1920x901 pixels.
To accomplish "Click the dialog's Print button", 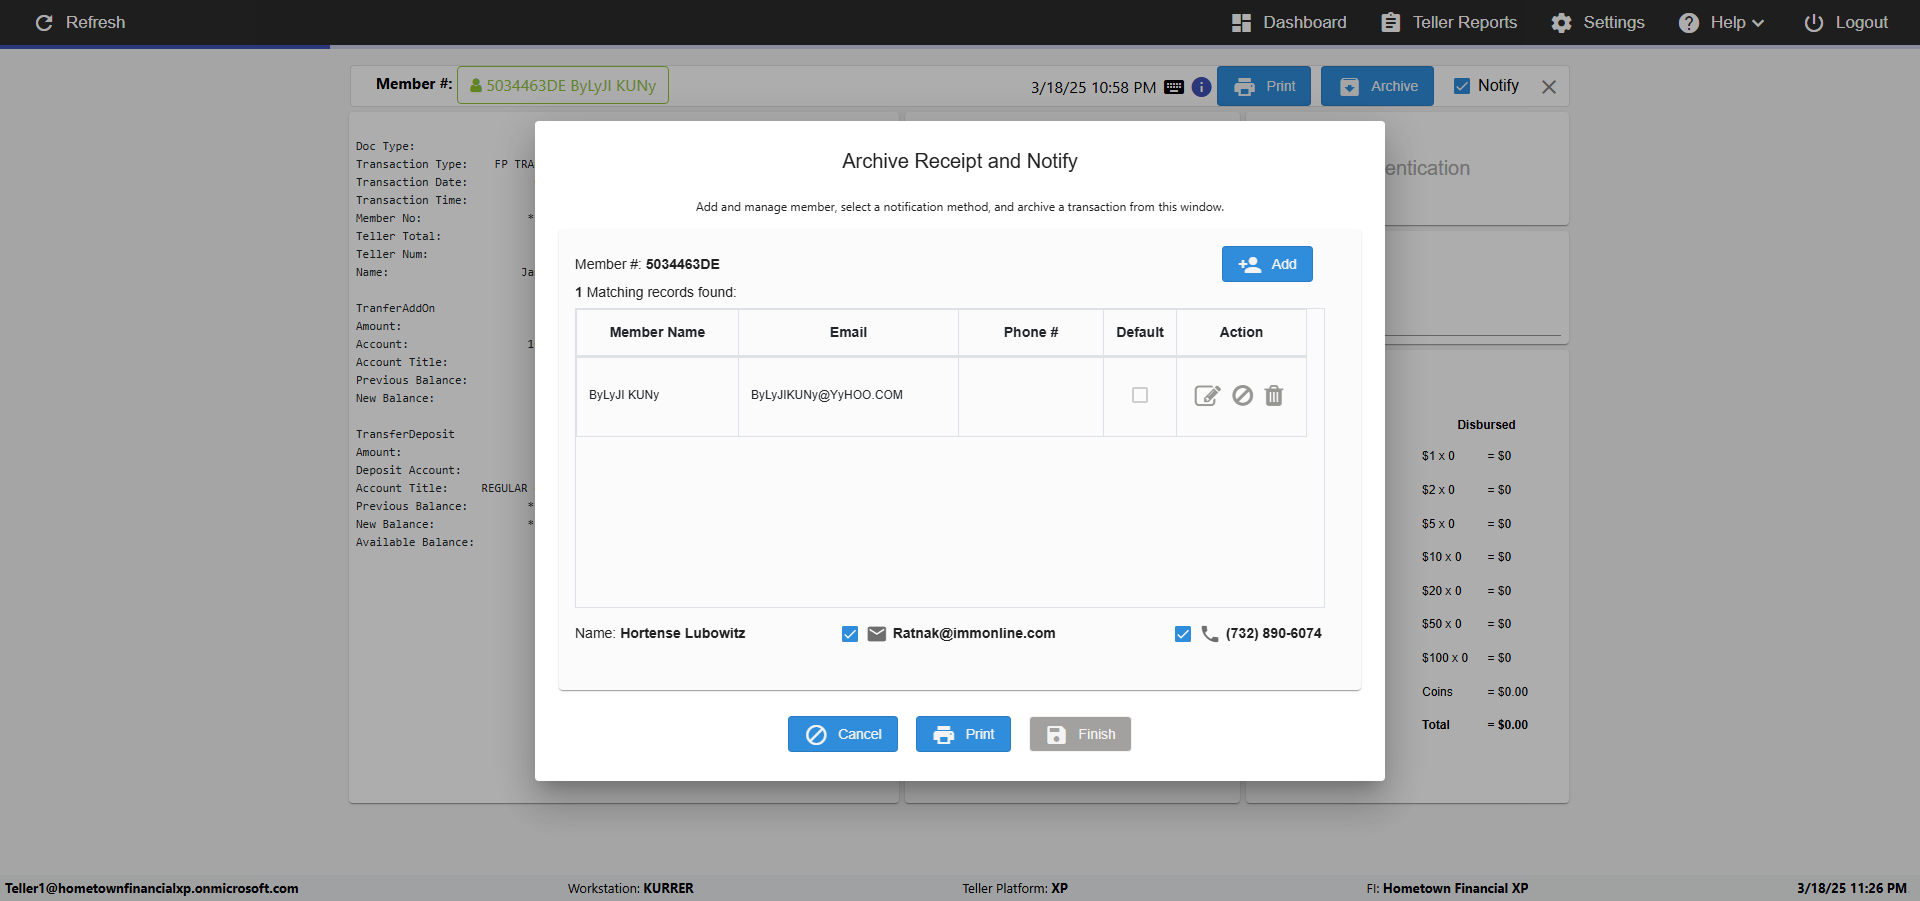I will [x=963, y=734].
